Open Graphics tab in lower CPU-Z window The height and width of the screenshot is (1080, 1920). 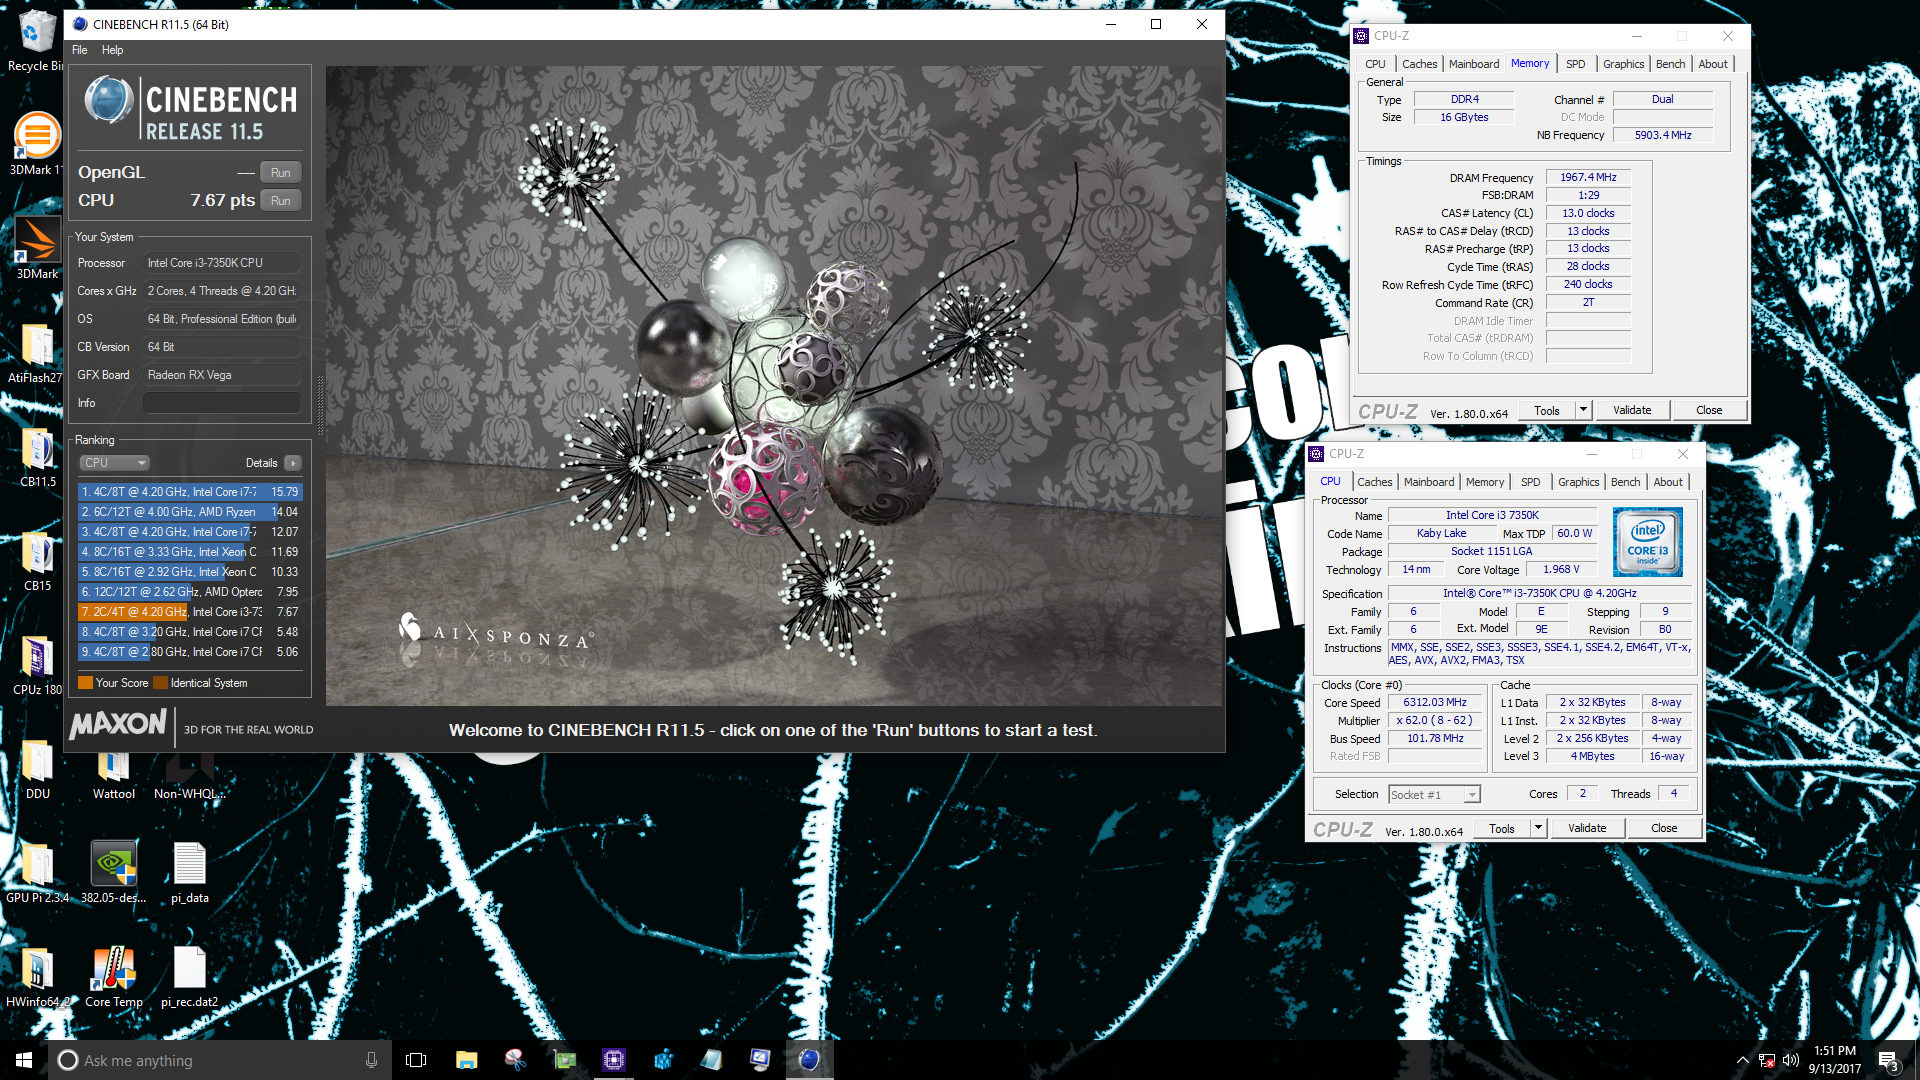[x=1578, y=482]
